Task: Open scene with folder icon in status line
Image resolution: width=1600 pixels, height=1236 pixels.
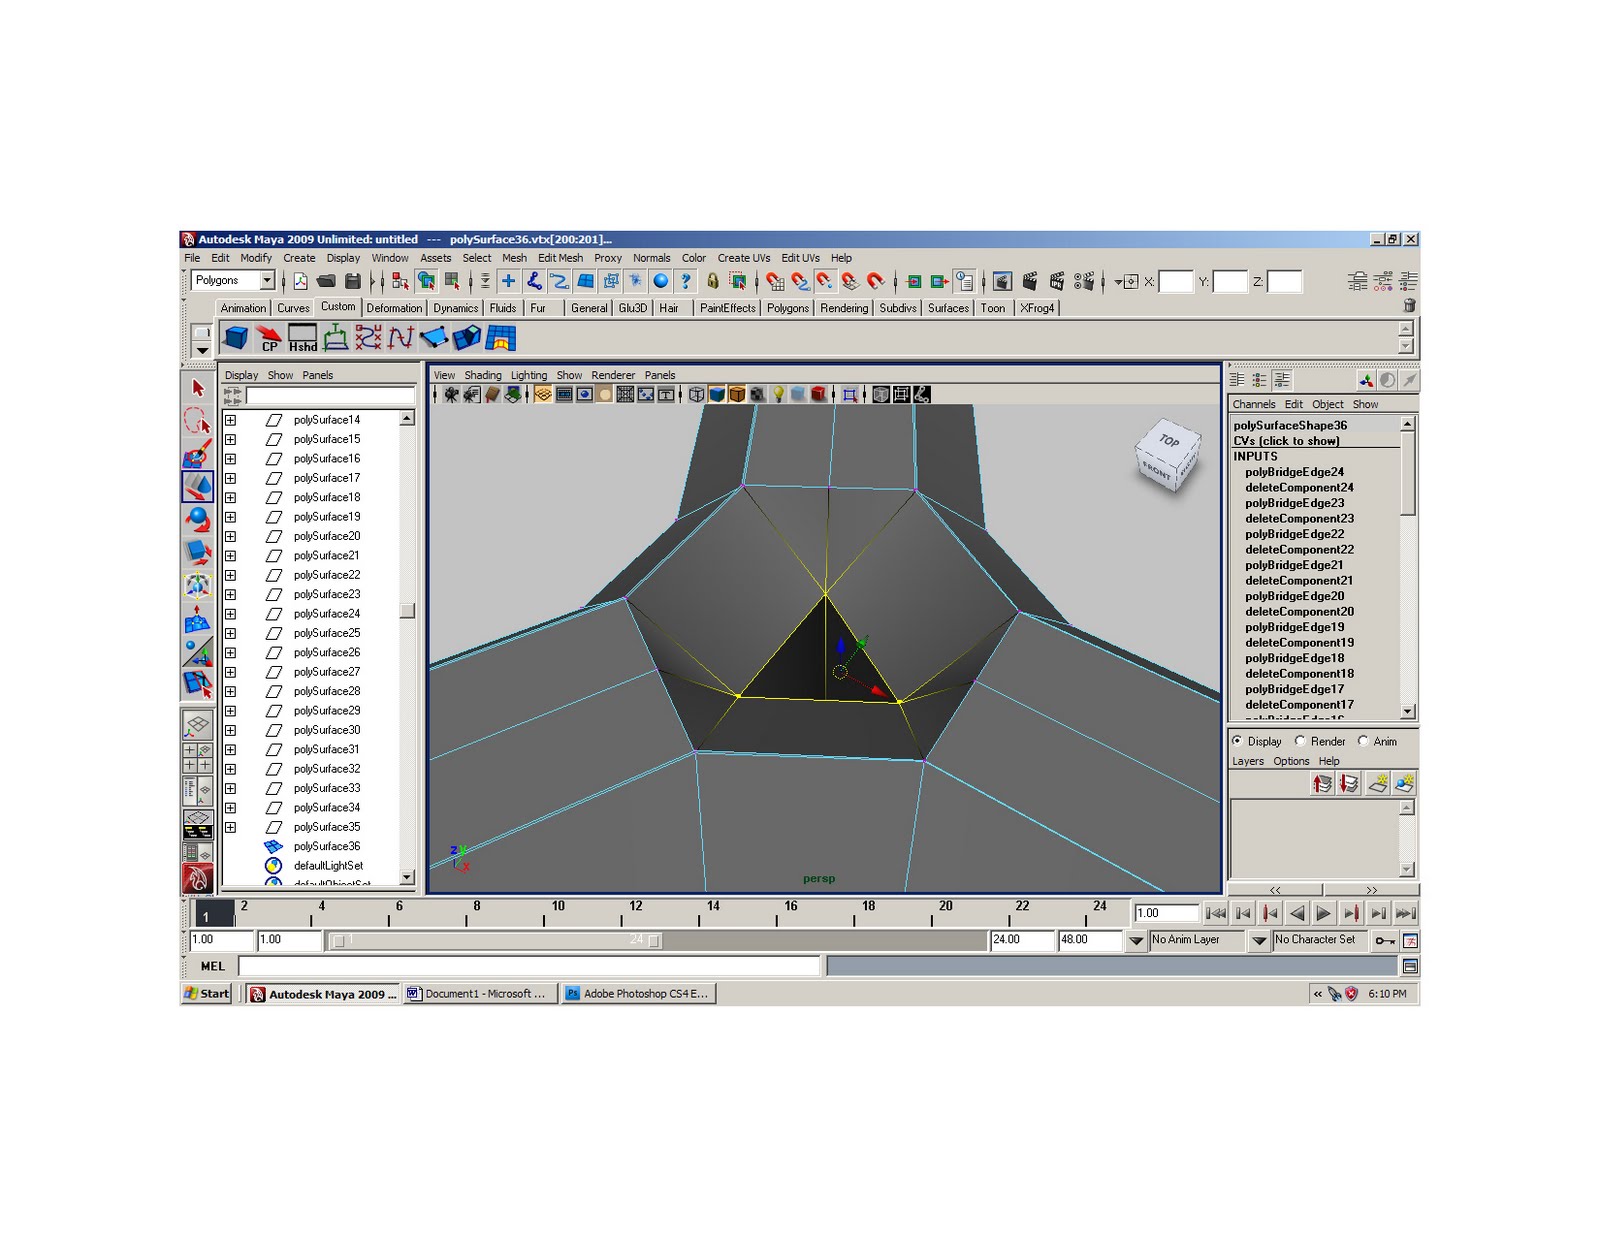Action: (x=325, y=282)
